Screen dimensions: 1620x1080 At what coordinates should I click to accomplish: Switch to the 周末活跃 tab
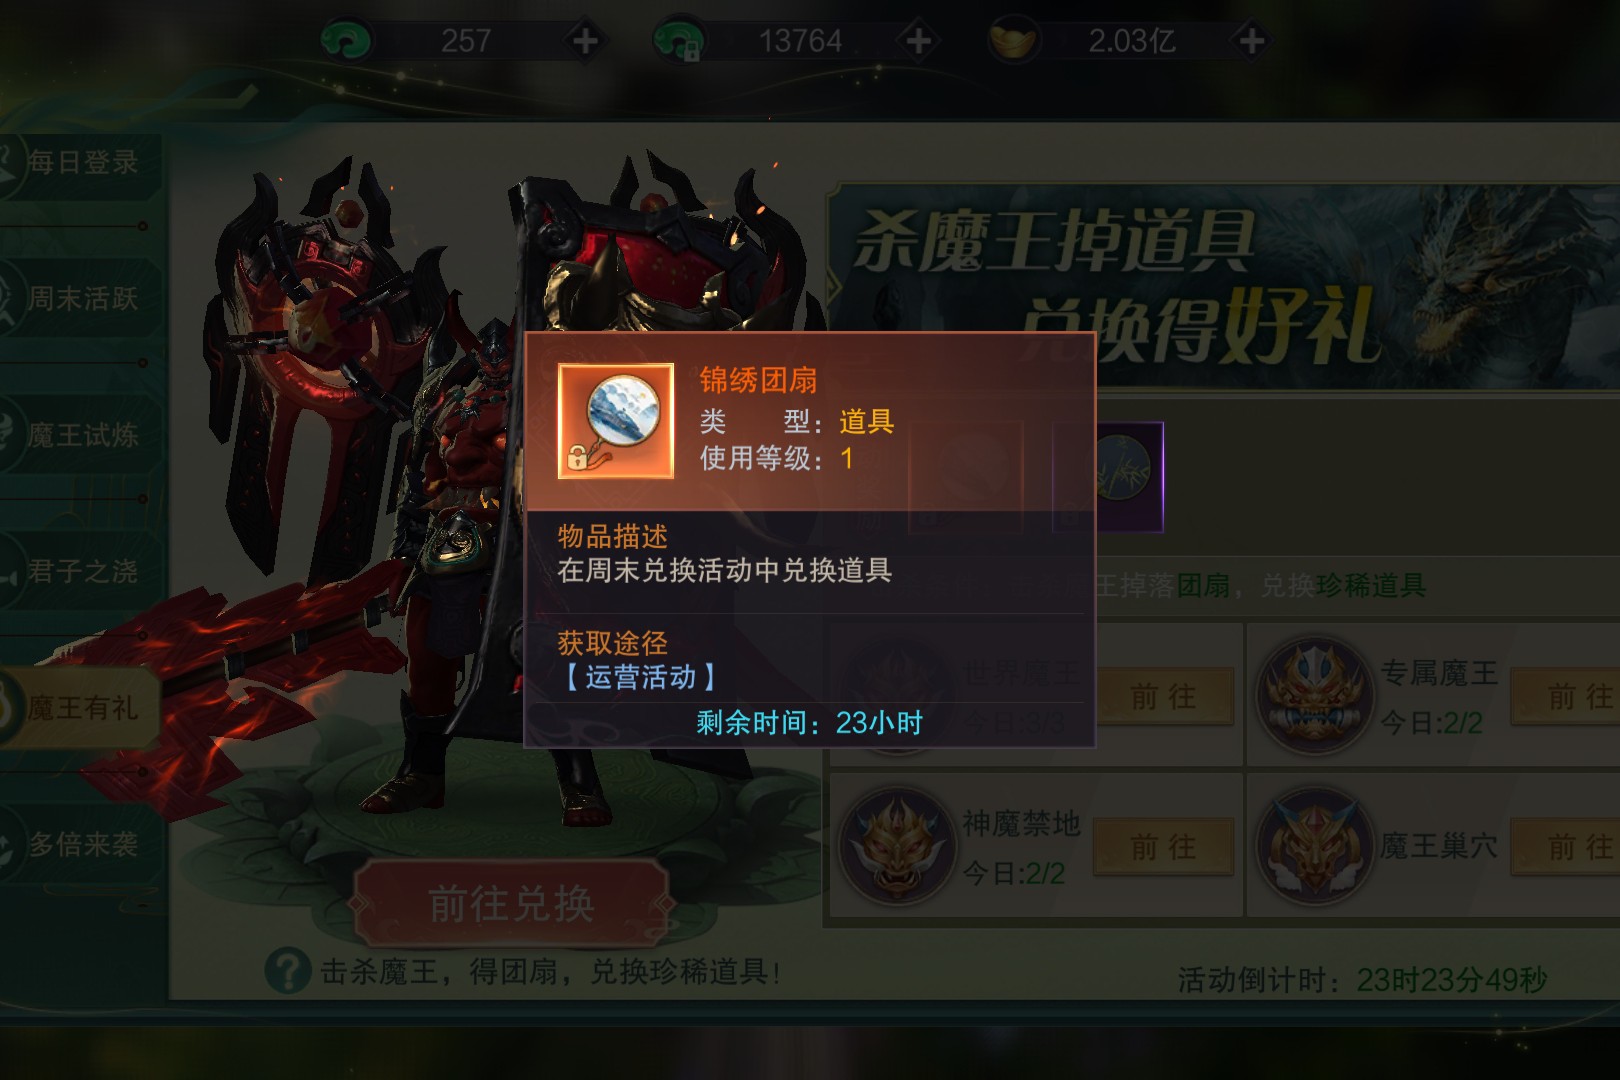pos(80,298)
